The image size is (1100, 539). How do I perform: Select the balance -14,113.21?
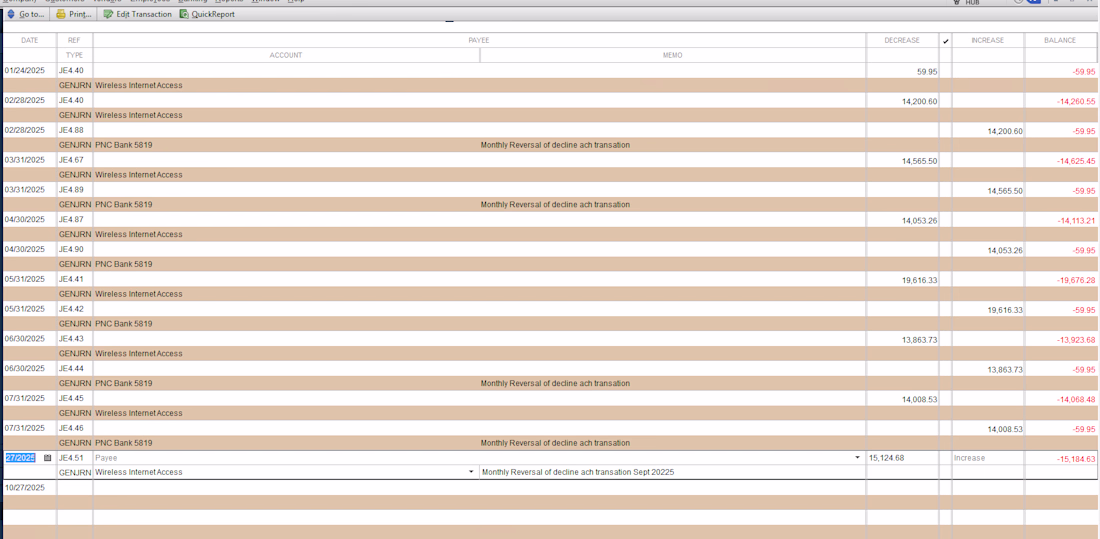(1076, 221)
